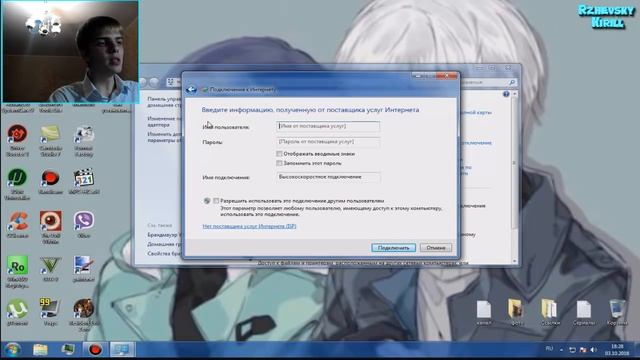This screenshot has height=360, width=640.
Task: Open the Нет поставщика услуг Интернета link
Action: pos(249,226)
